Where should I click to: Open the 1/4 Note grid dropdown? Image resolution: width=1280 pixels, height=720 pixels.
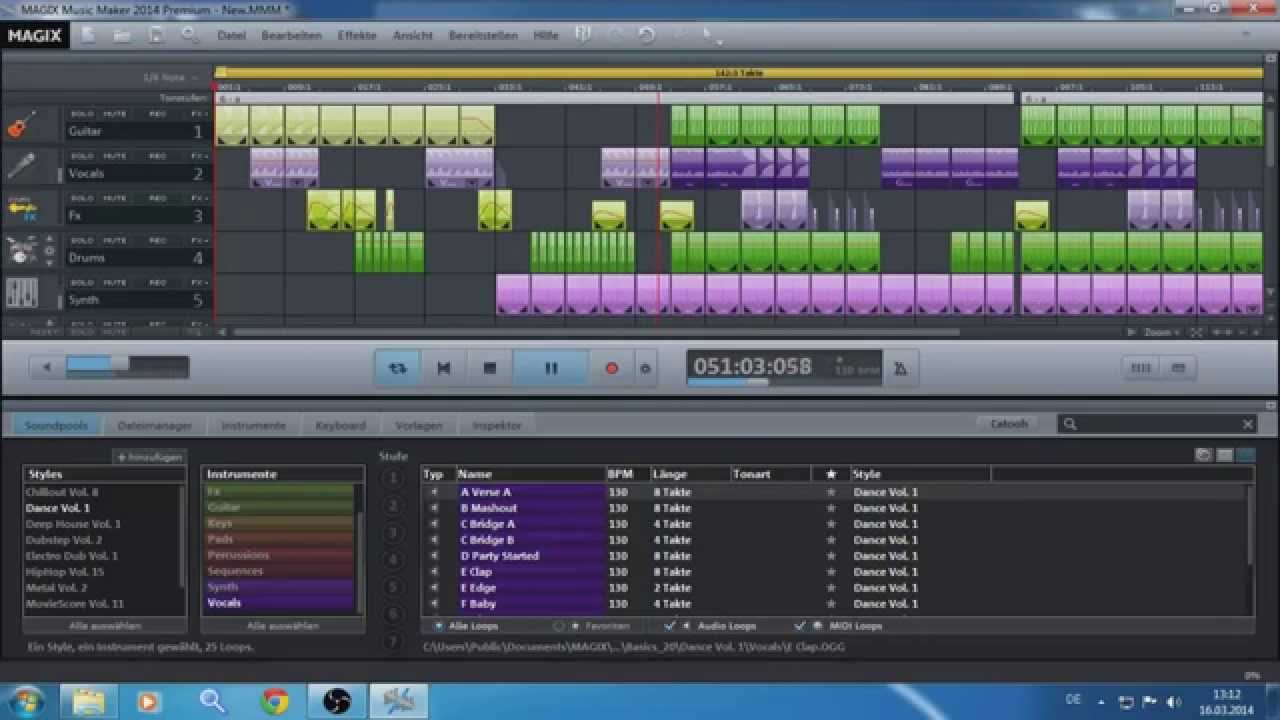170,77
